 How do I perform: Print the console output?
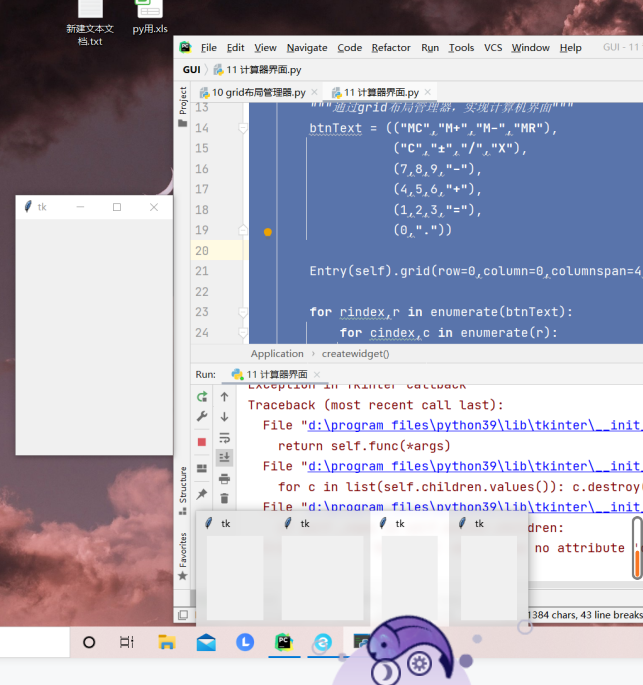click(225, 479)
